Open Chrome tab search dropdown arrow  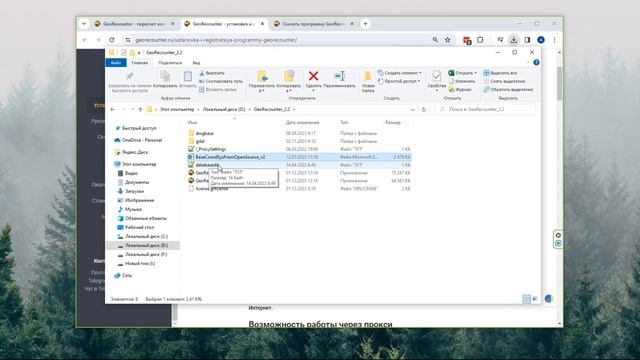tap(84, 24)
